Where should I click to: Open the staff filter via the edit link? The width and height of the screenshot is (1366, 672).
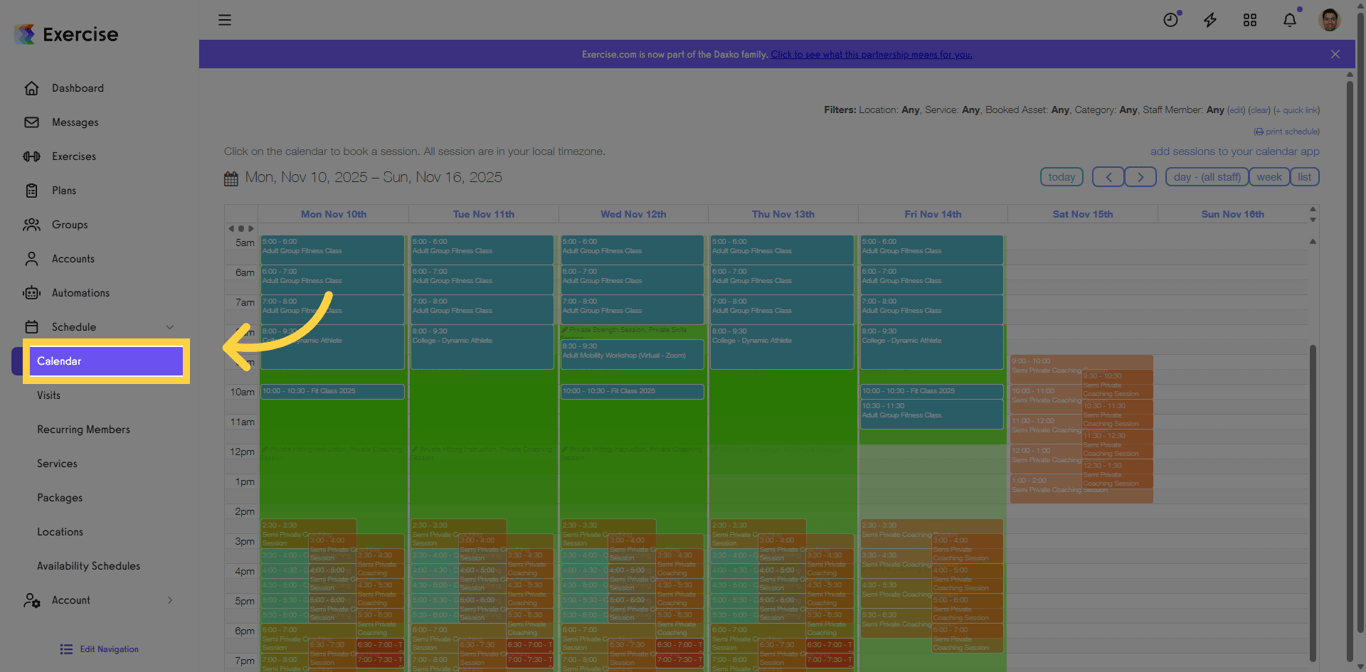point(1236,110)
